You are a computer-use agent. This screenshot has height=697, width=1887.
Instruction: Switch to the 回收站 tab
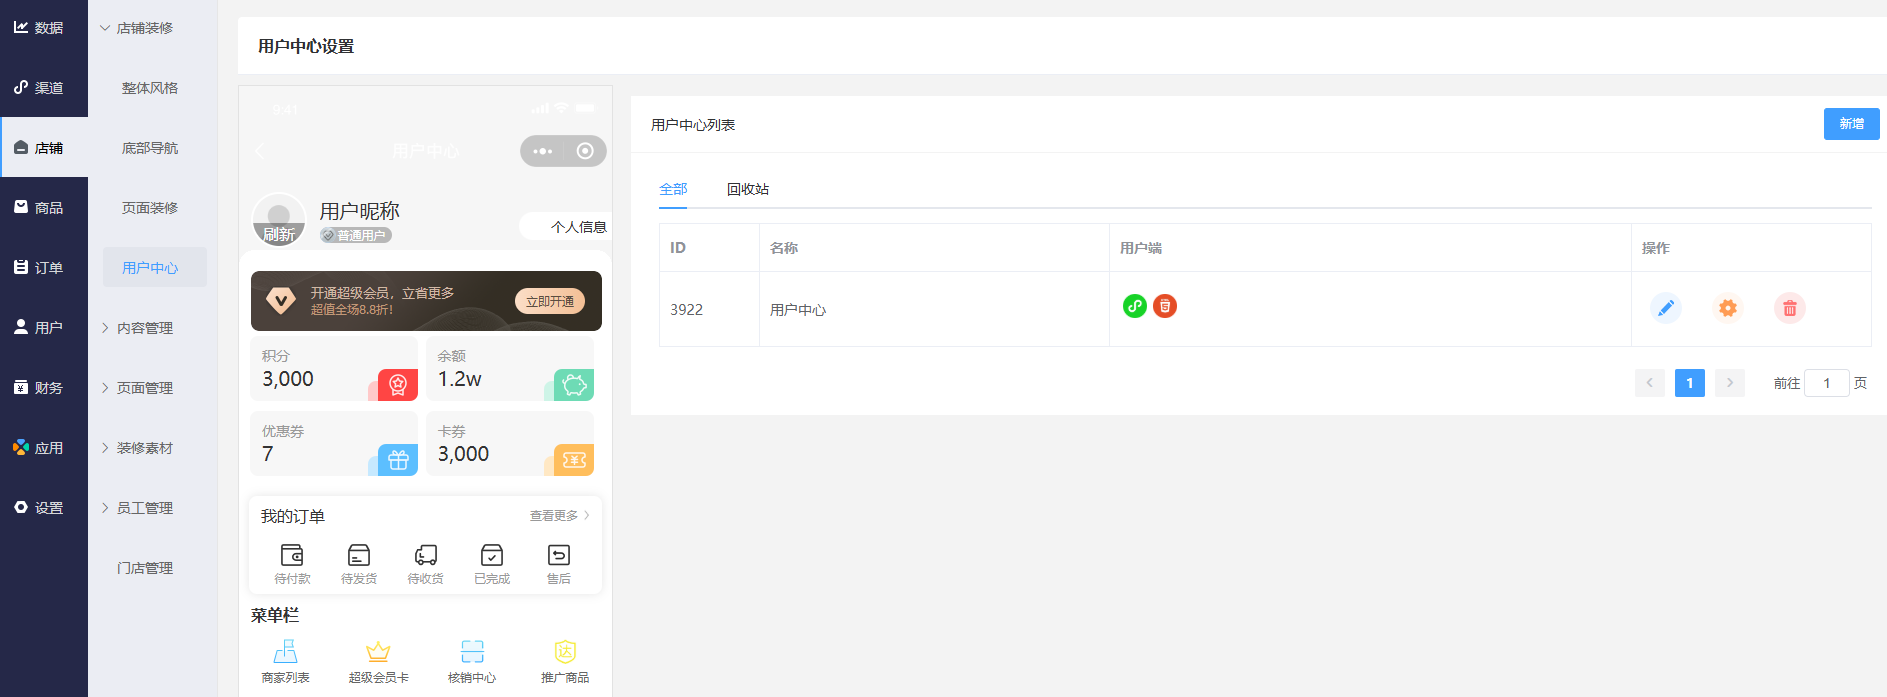(x=748, y=189)
